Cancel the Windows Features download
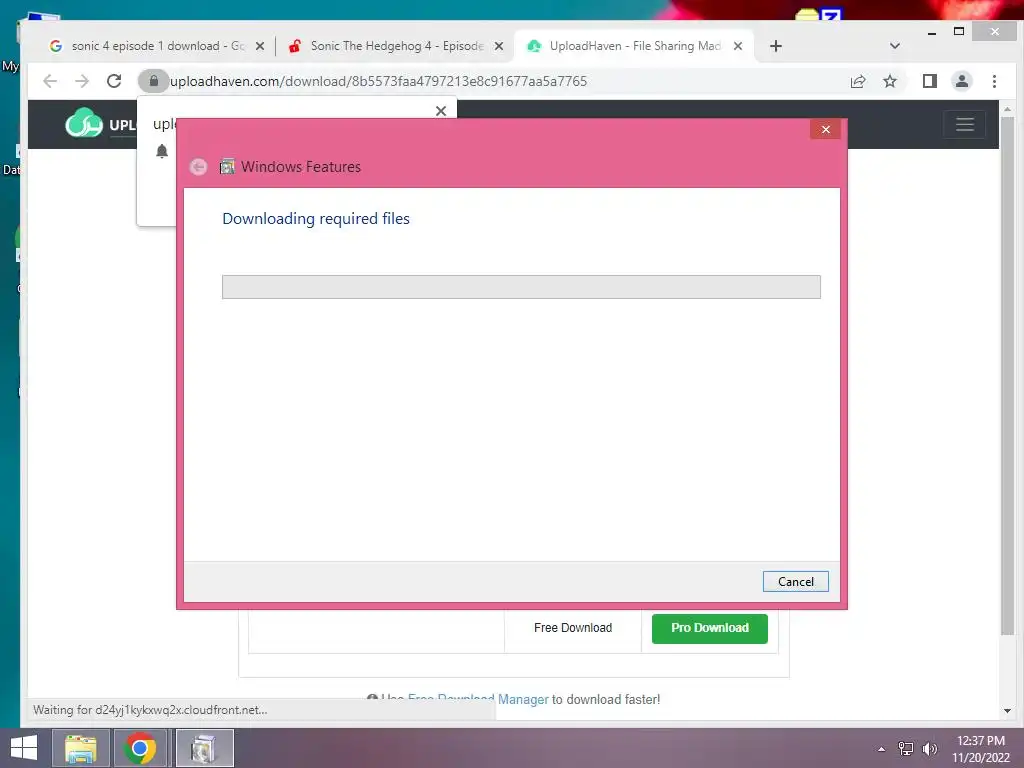 coord(795,581)
